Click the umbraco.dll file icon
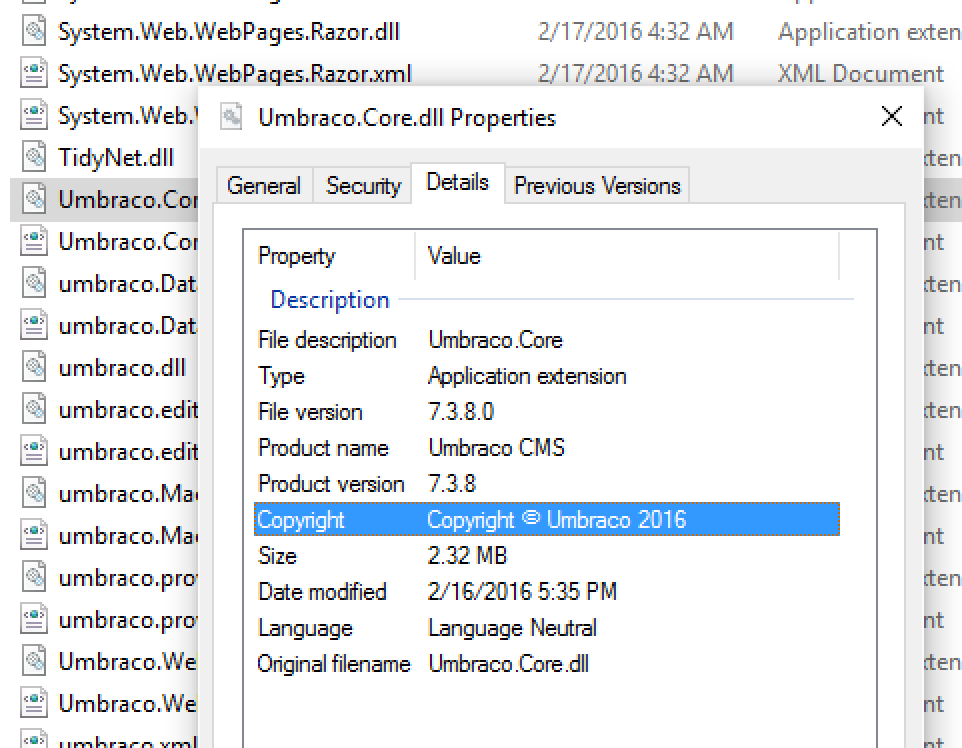 [x=34, y=367]
